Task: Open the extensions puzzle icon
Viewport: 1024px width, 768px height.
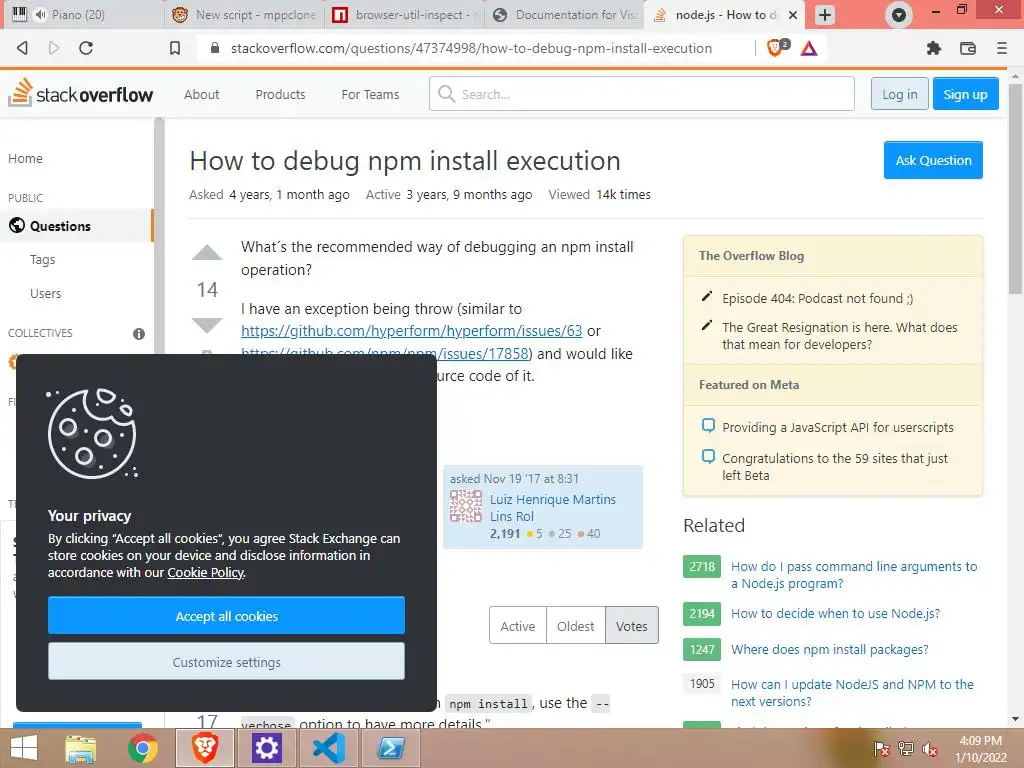Action: [934, 48]
